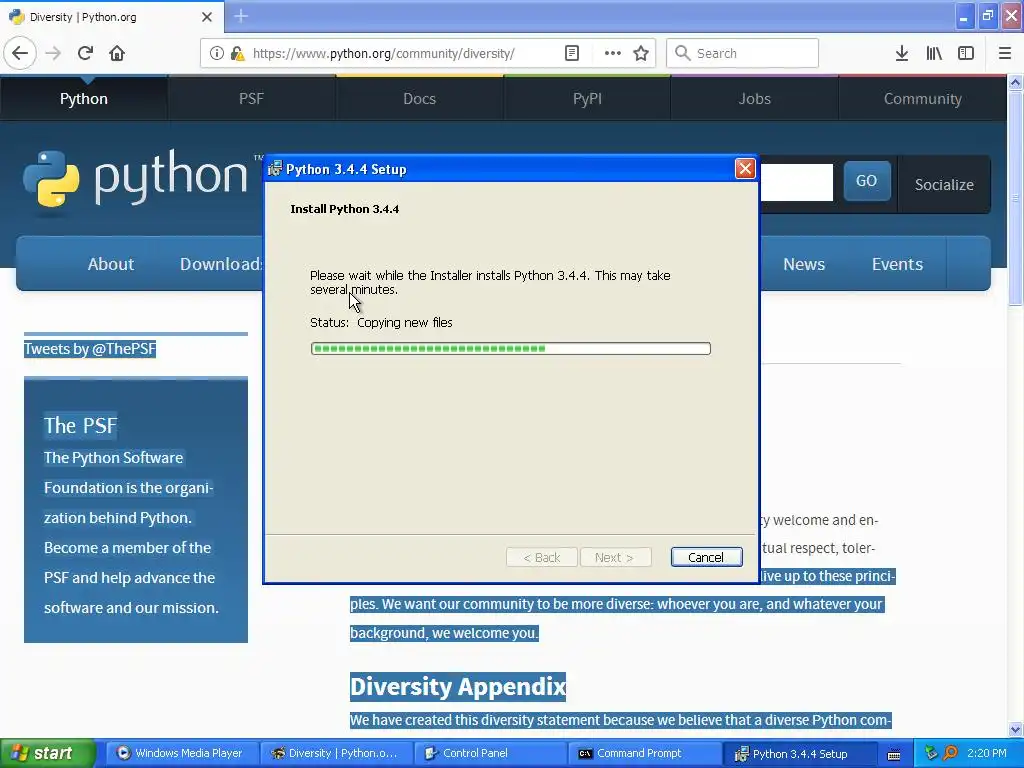This screenshot has width=1024, height=768.
Task: Click the vertical scrollbar thumb
Action: coord(1015,198)
